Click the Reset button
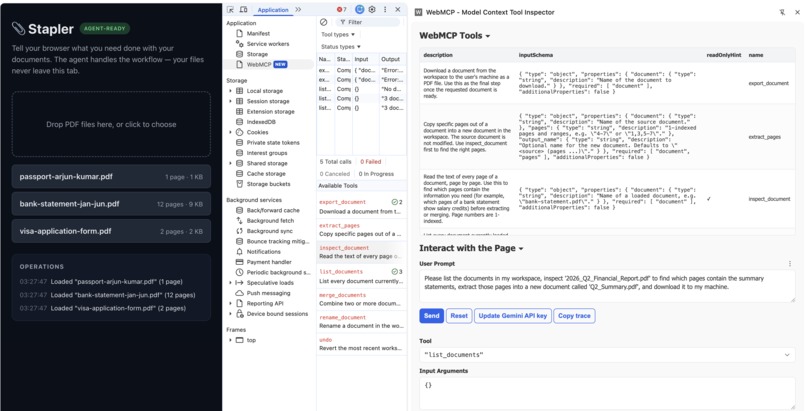Image resolution: width=806 pixels, height=411 pixels. click(x=459, y=316)
